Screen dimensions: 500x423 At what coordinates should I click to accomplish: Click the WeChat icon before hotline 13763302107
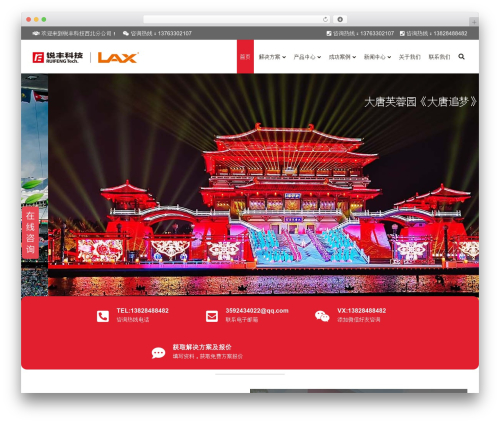click(126, 33)
